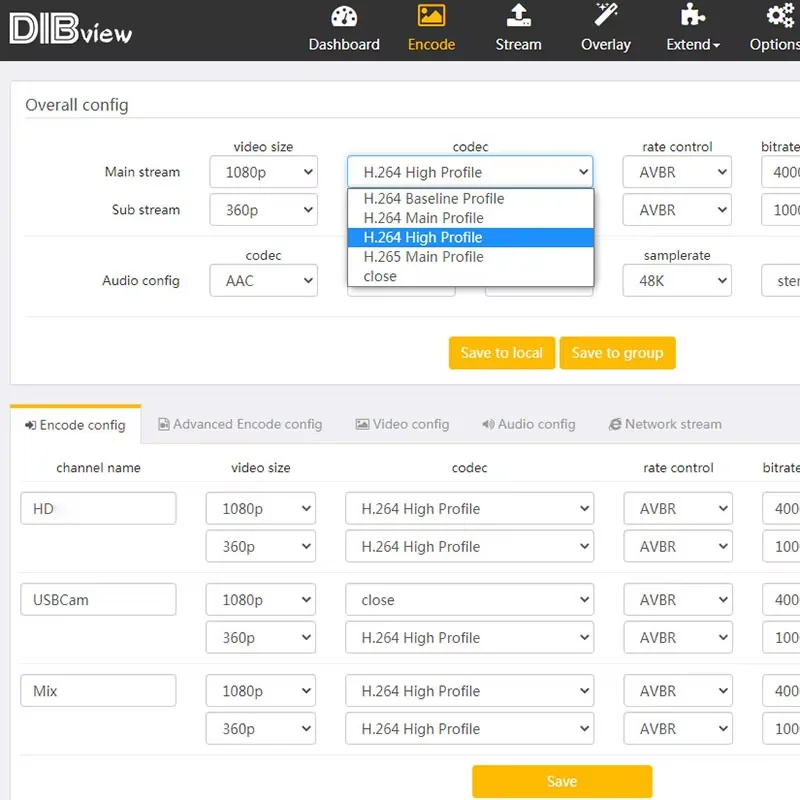Click the Save to group button

coord(617,353)
